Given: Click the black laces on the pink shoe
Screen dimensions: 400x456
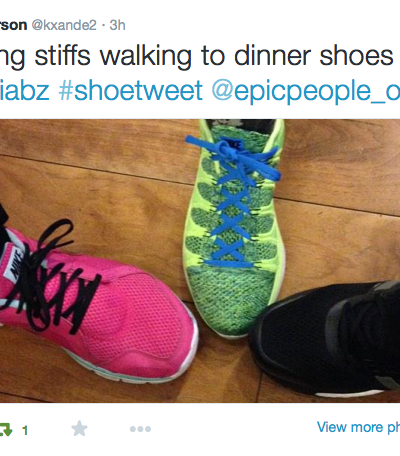Looking at the screenshot, I should click(x=50, y=277).
